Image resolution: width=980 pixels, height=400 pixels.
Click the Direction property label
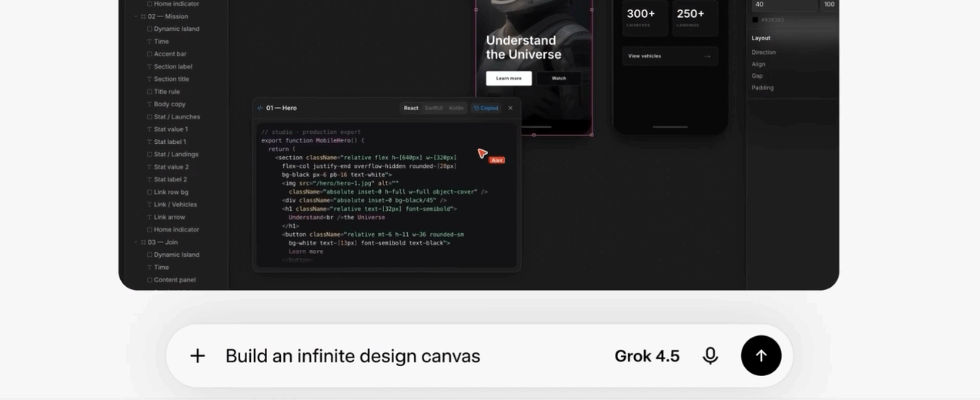763,52
